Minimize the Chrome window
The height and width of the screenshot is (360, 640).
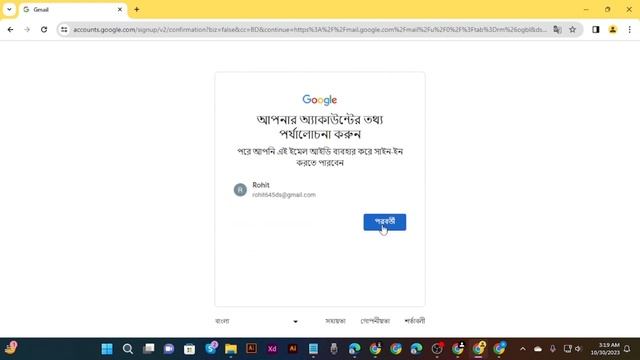(586, 9)
